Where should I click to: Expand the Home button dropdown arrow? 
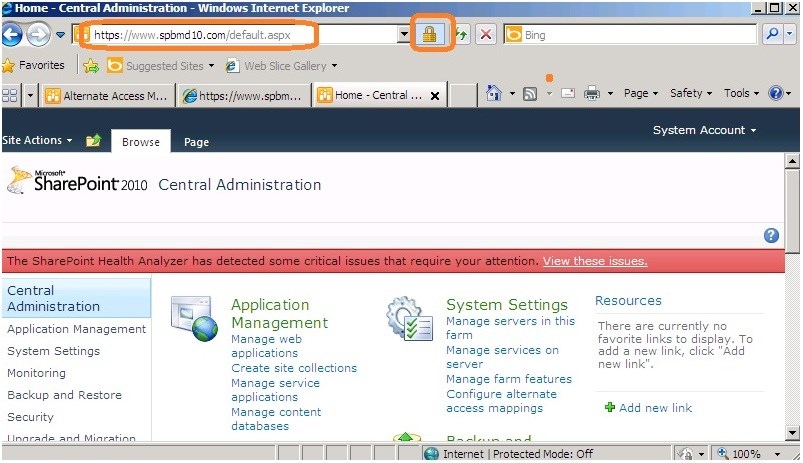[512, 93]
